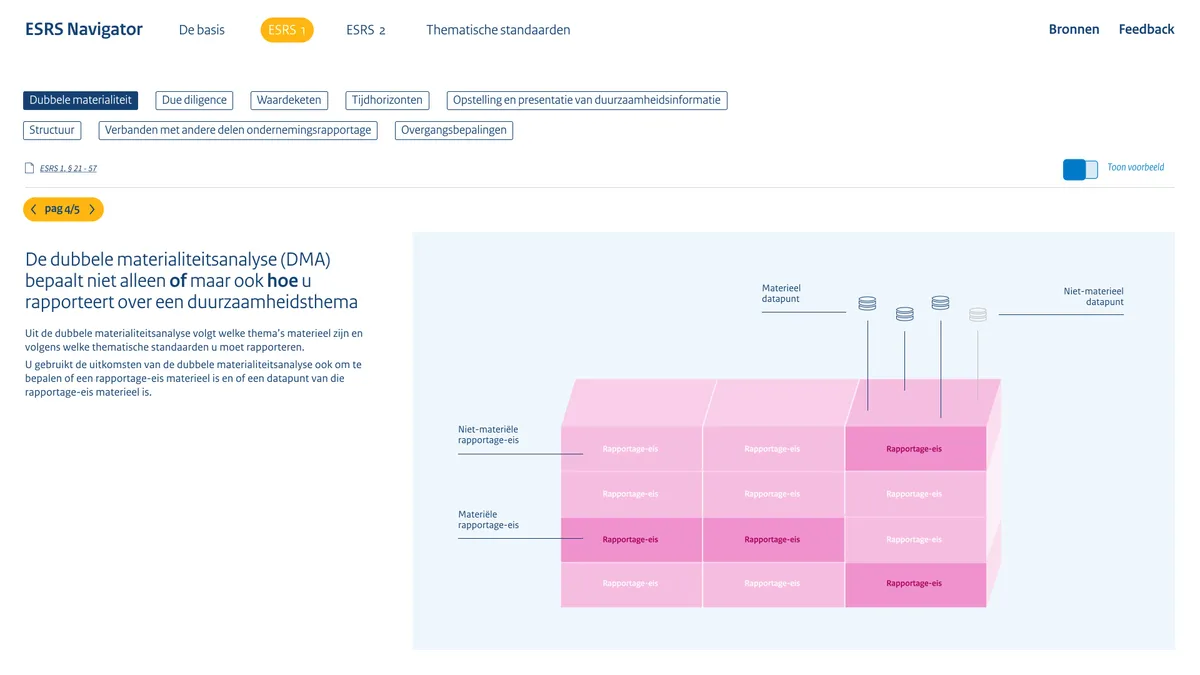Image resolution: width=1200 pixels, height=675 pixels.
Task: Open Thematische standaarden section
Action: [x=498, y=30]
